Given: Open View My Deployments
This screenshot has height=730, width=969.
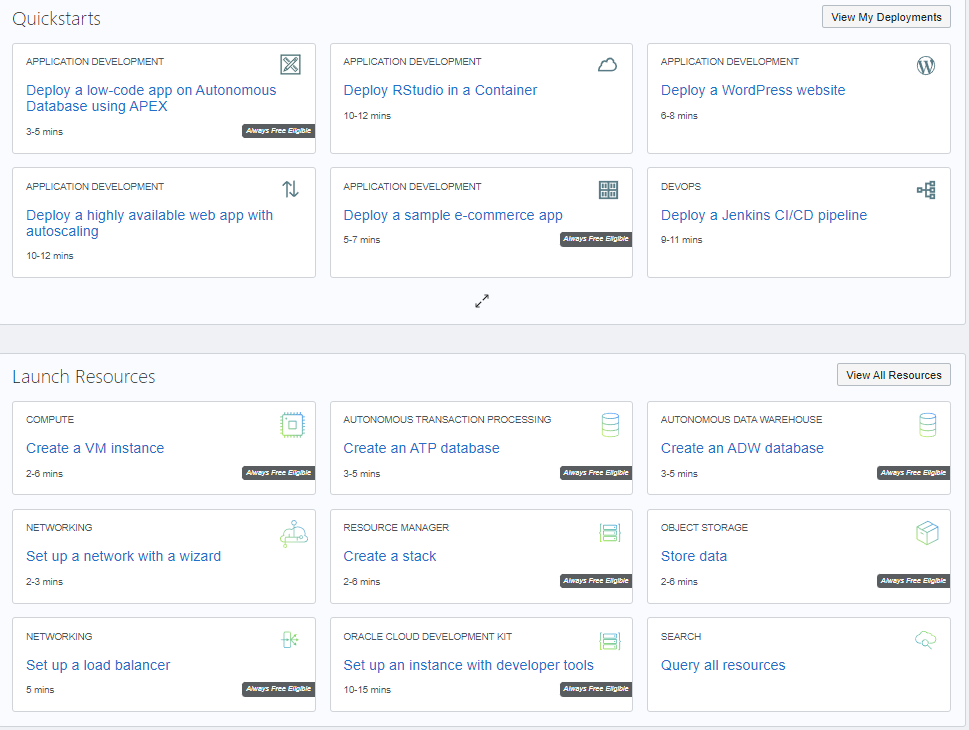Looking at the screenshot, I should (x=886, y=17).
